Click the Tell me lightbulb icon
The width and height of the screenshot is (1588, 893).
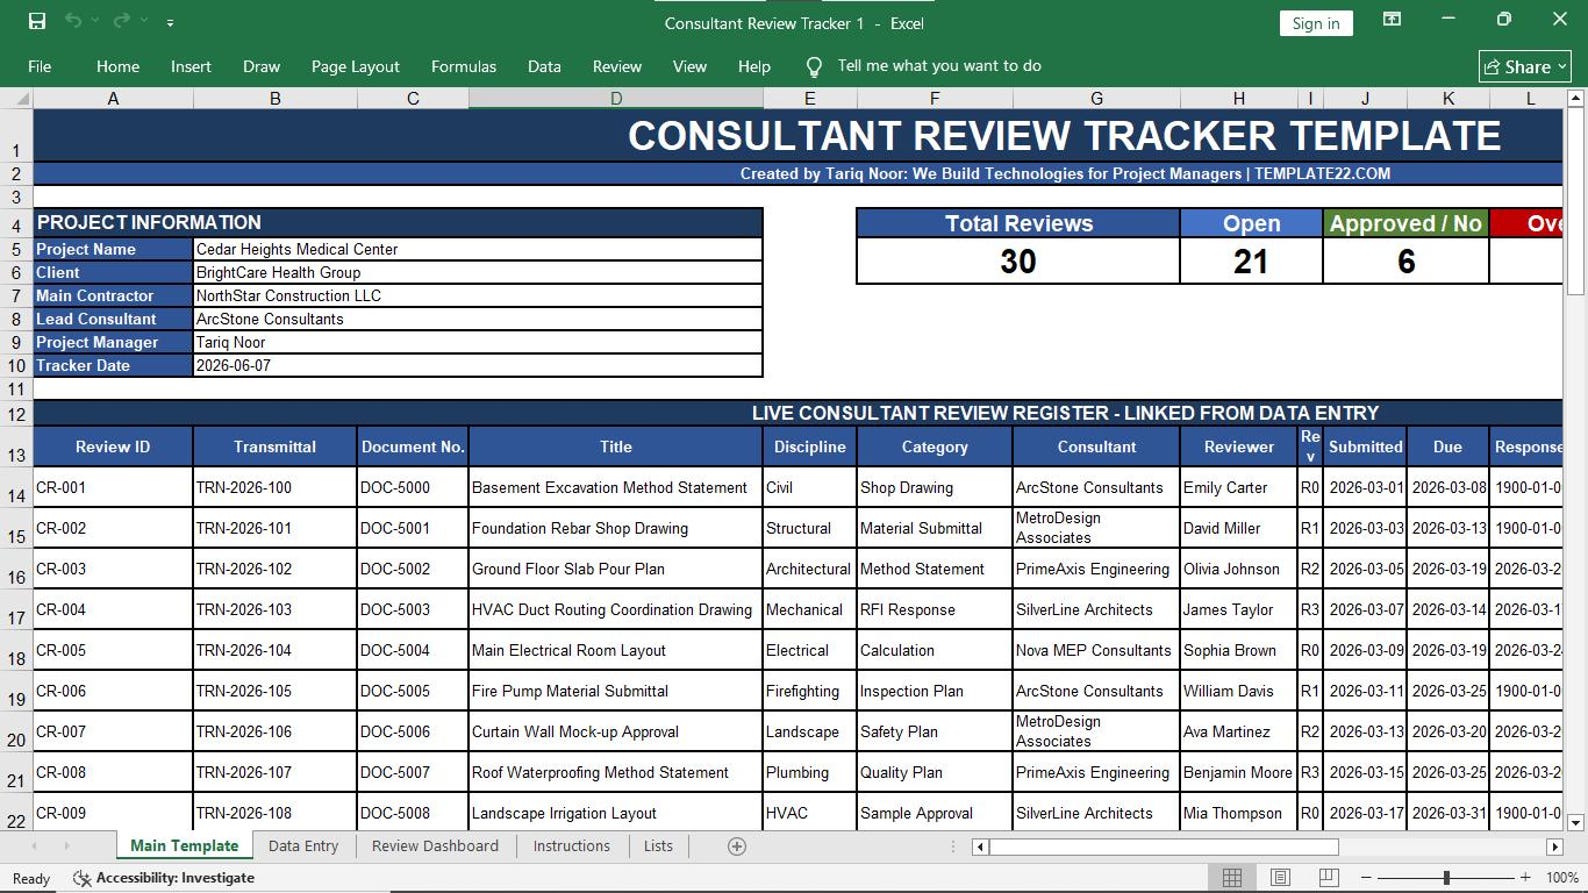pos(814,67)
